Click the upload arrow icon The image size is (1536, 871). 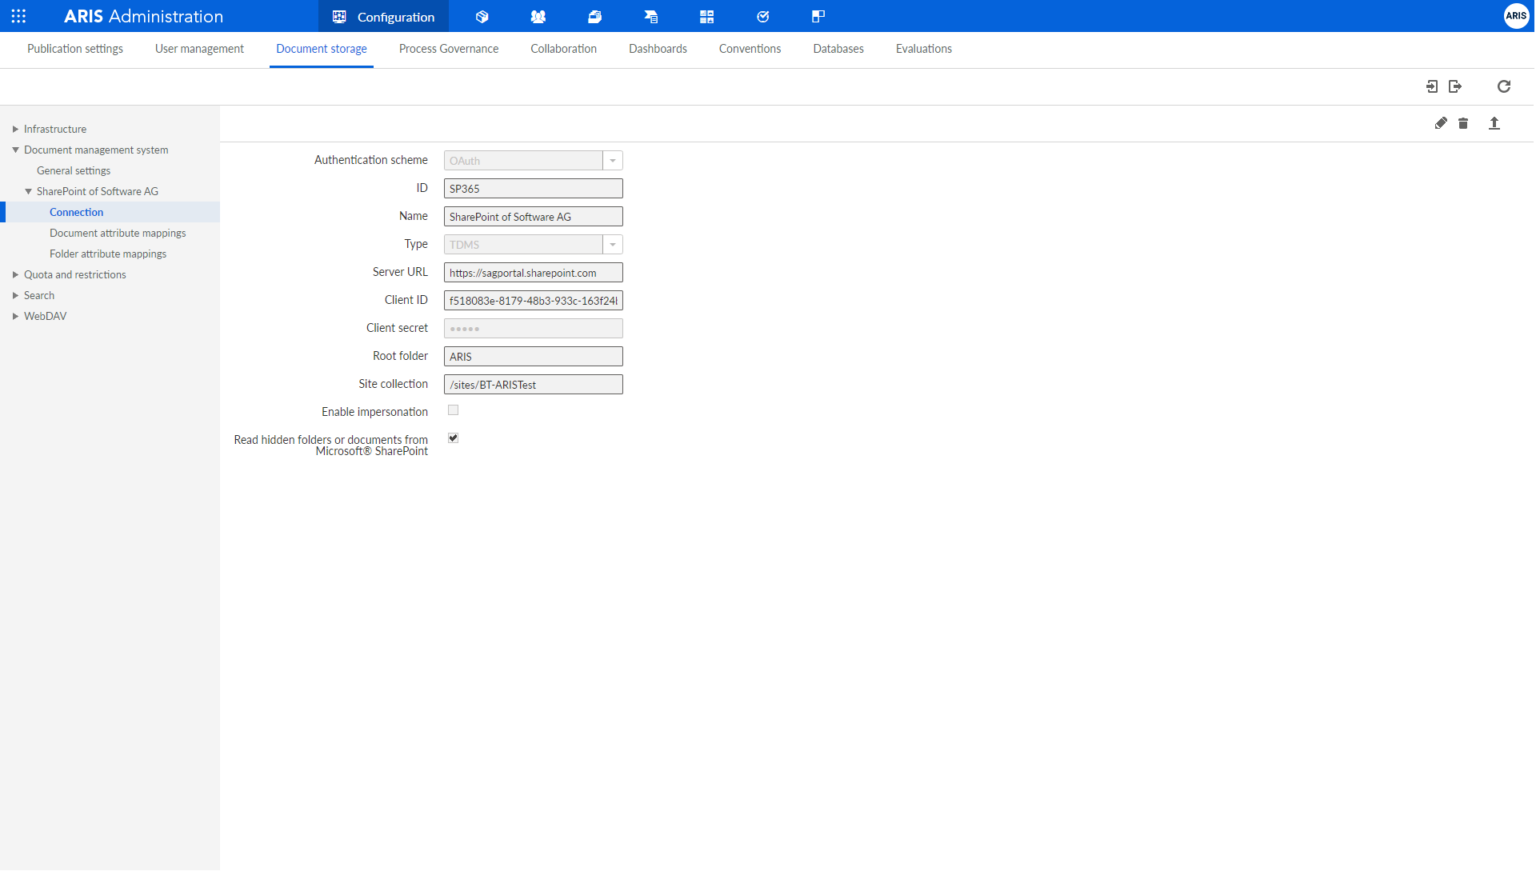pos(1494,123)
